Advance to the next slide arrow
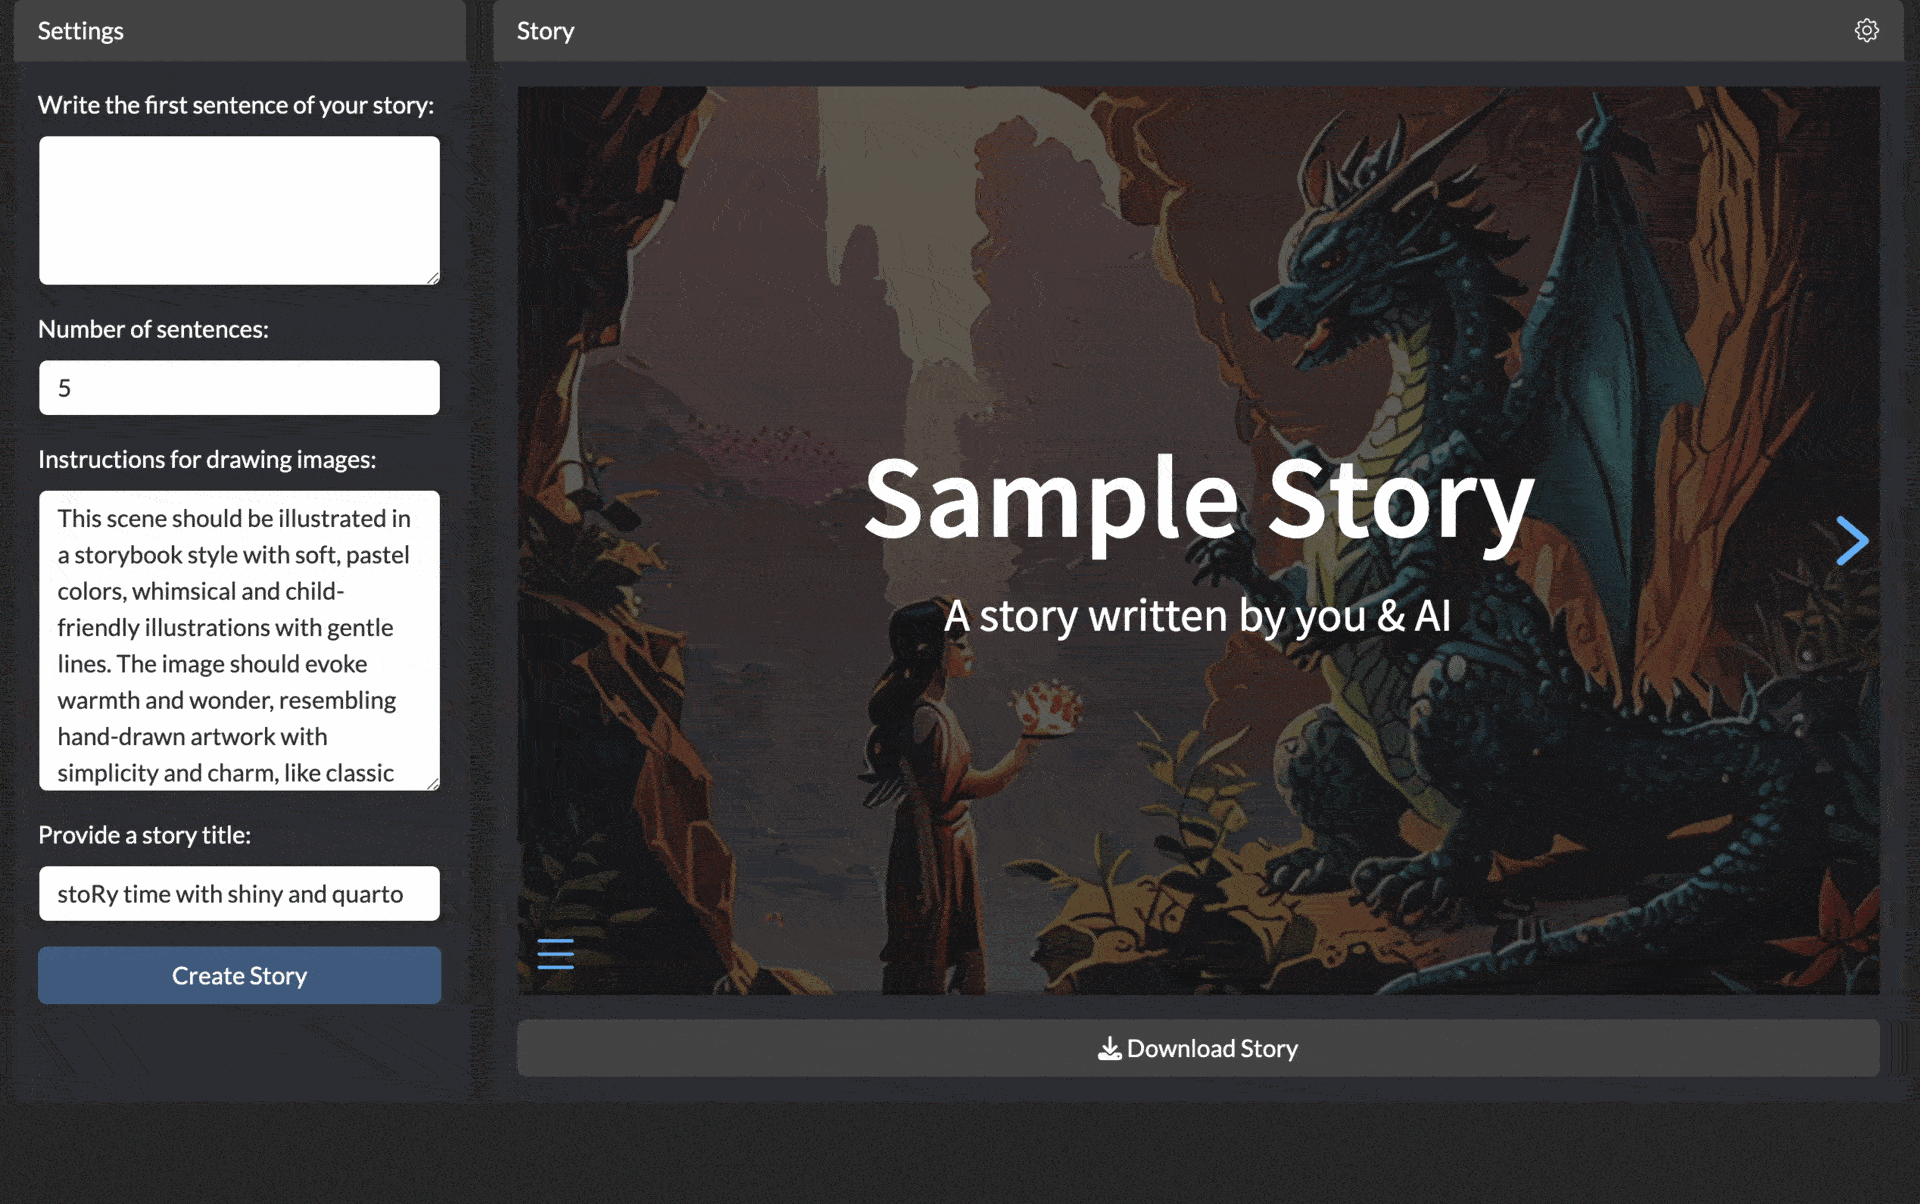 point(1852,541)
